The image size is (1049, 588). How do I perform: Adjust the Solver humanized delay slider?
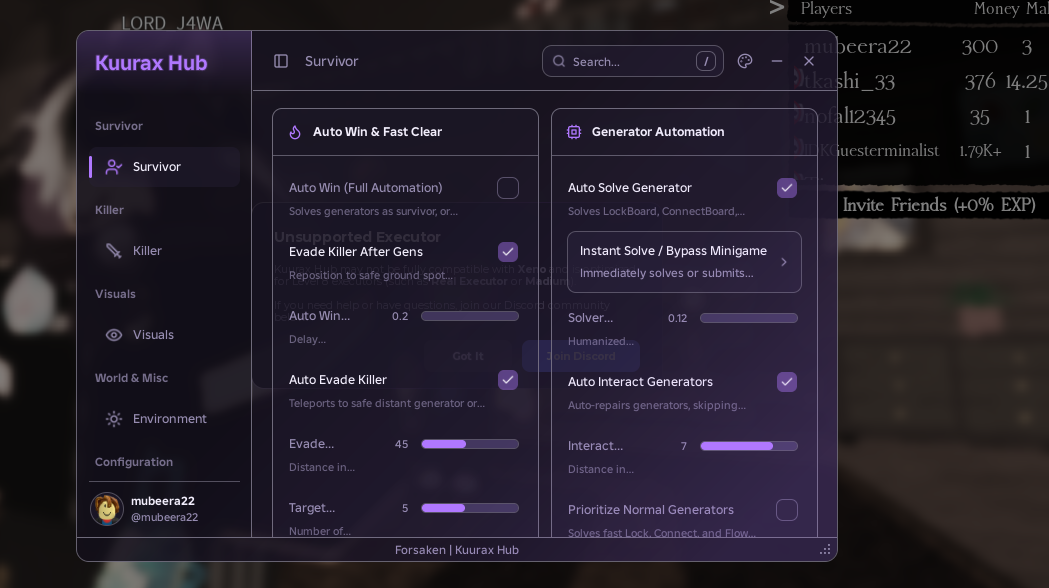[x=749, y=318]
